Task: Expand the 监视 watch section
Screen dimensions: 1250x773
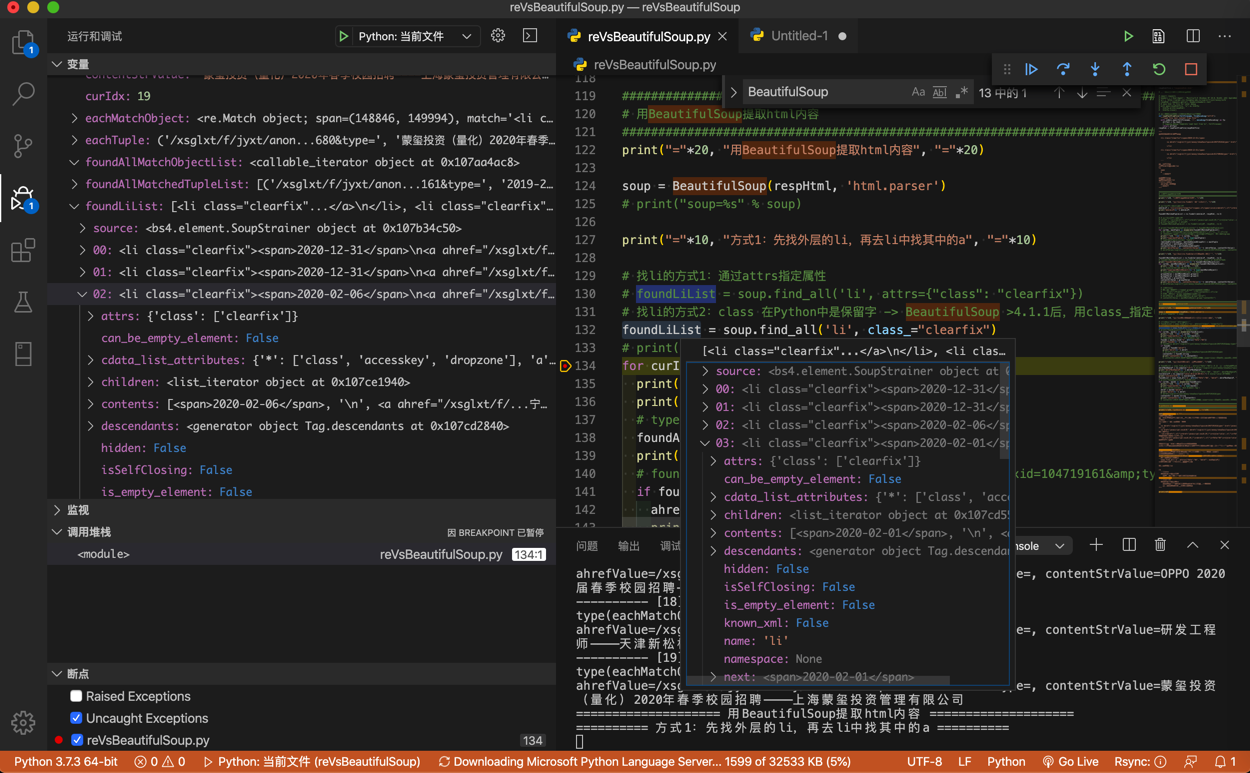Action: (57, 510)
